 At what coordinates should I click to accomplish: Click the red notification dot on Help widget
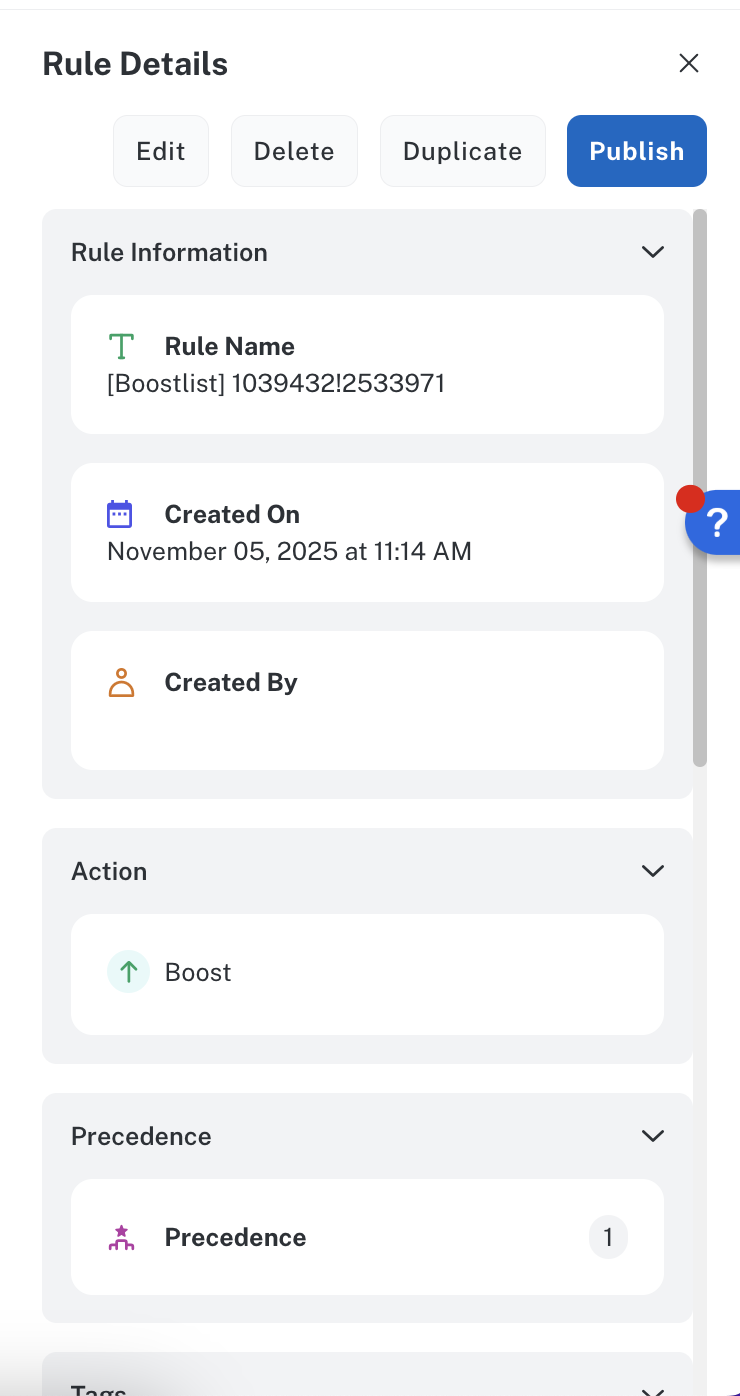pos(689,497)
